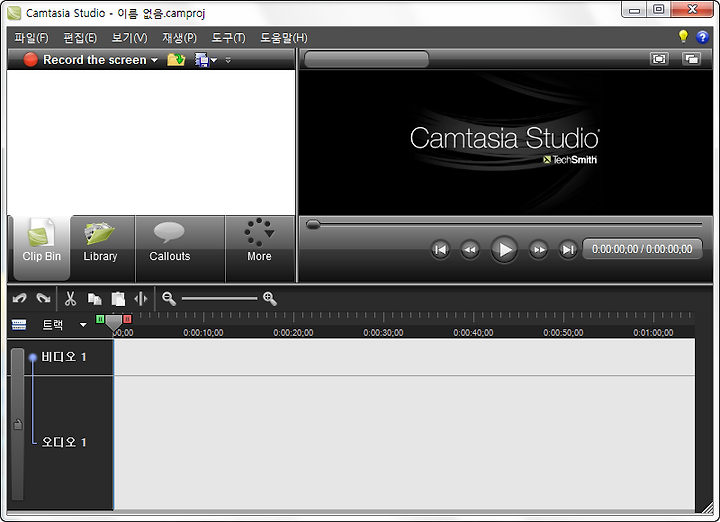
Task: Click the 0:01:00;00 ruler mark
Action: point(653,332)
